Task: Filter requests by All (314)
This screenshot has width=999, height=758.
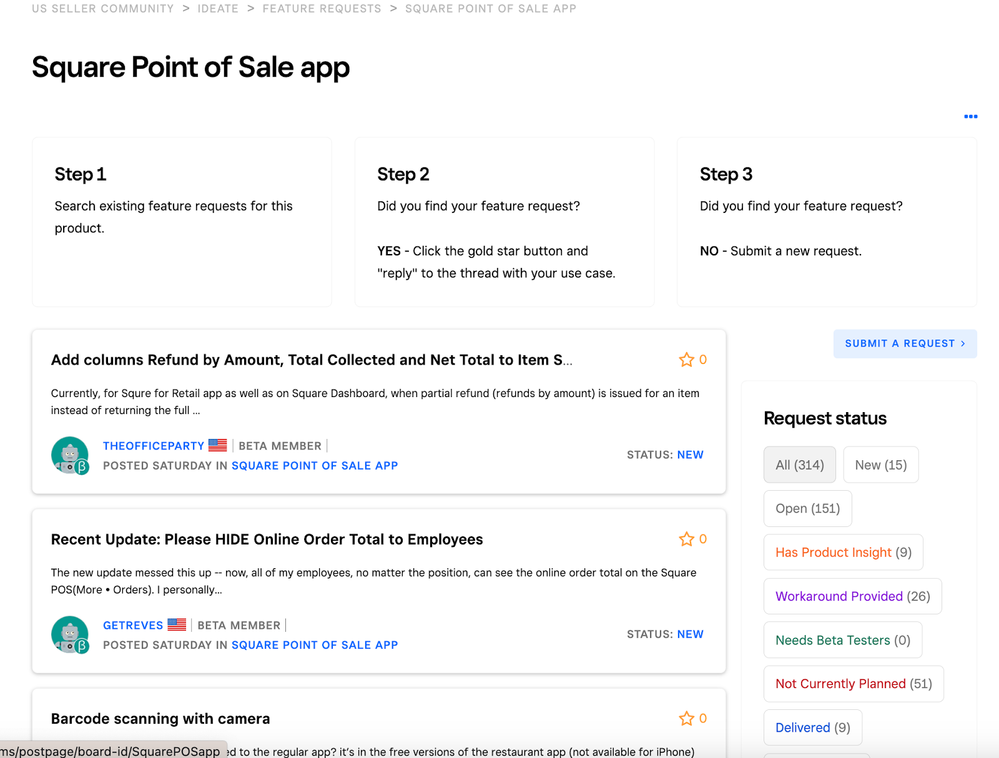Action: tap(799, 465)
